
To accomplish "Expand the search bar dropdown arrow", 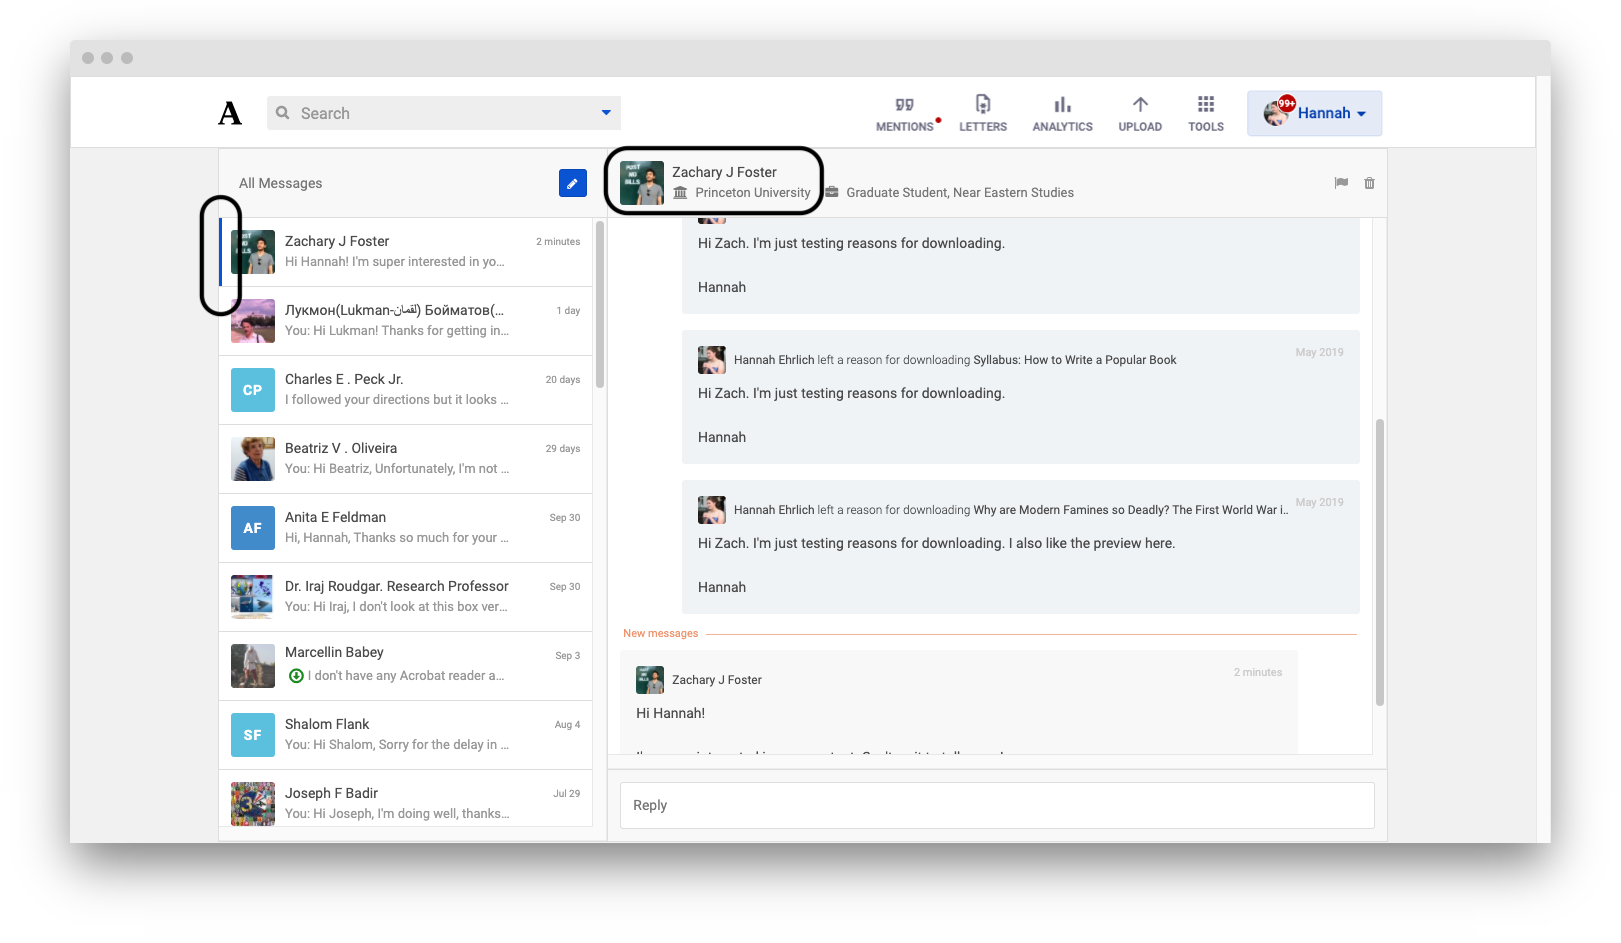I will [x=605, y=113].
